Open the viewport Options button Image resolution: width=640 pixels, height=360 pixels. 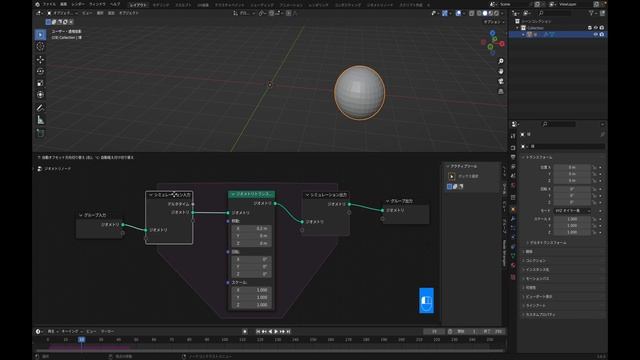pyautogui.click(x=494, y=22)
